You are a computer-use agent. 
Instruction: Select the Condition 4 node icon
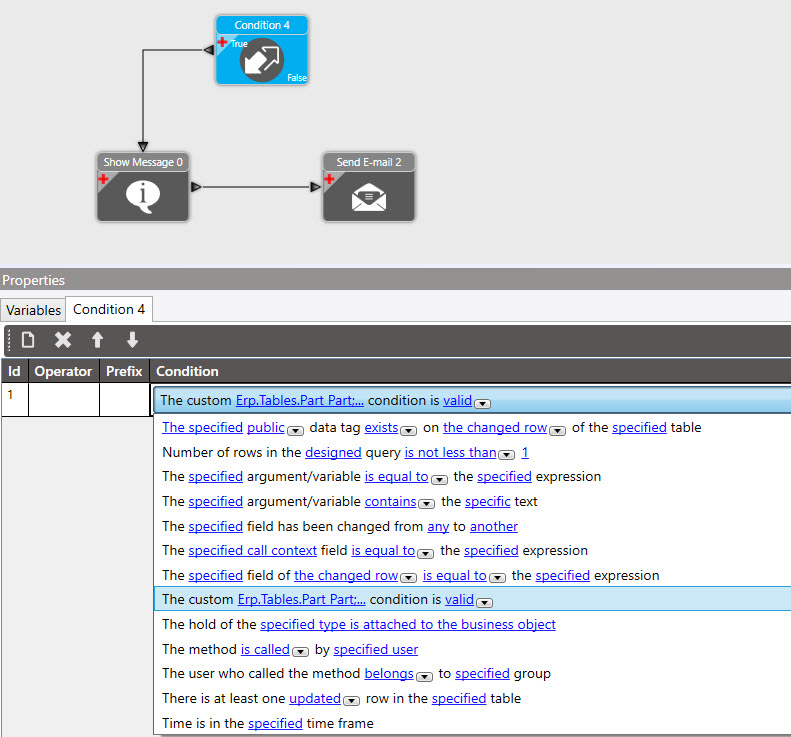coord(262,60)
